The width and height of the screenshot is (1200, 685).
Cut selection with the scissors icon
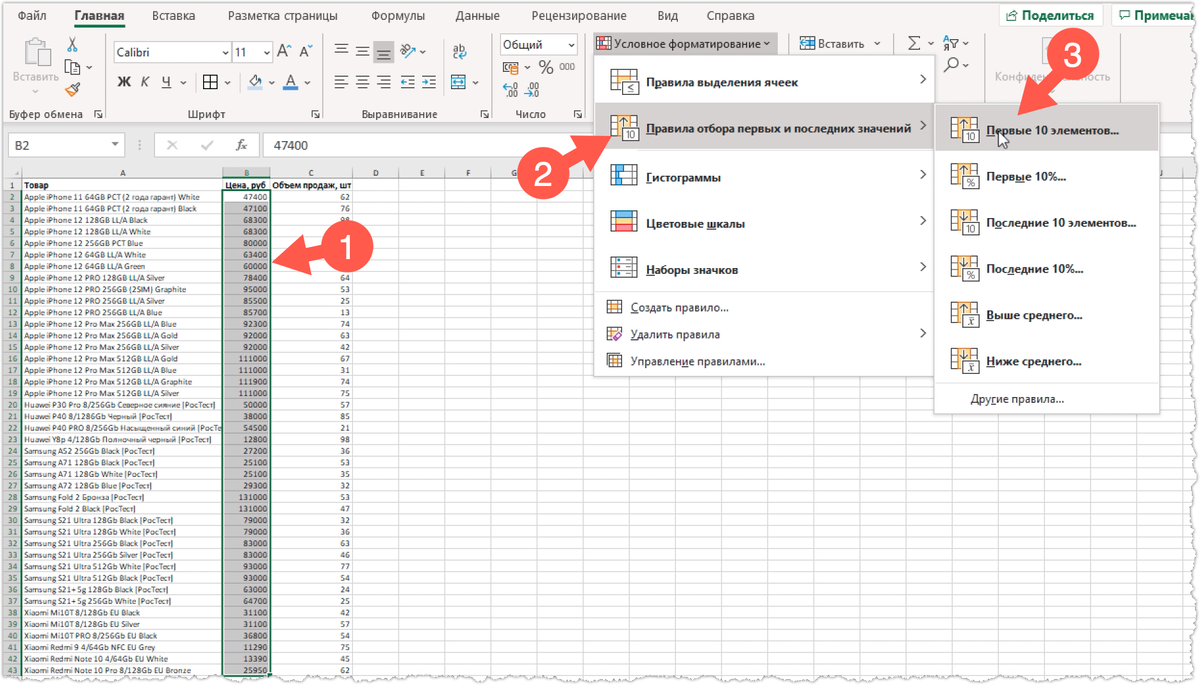click(72, 45)
